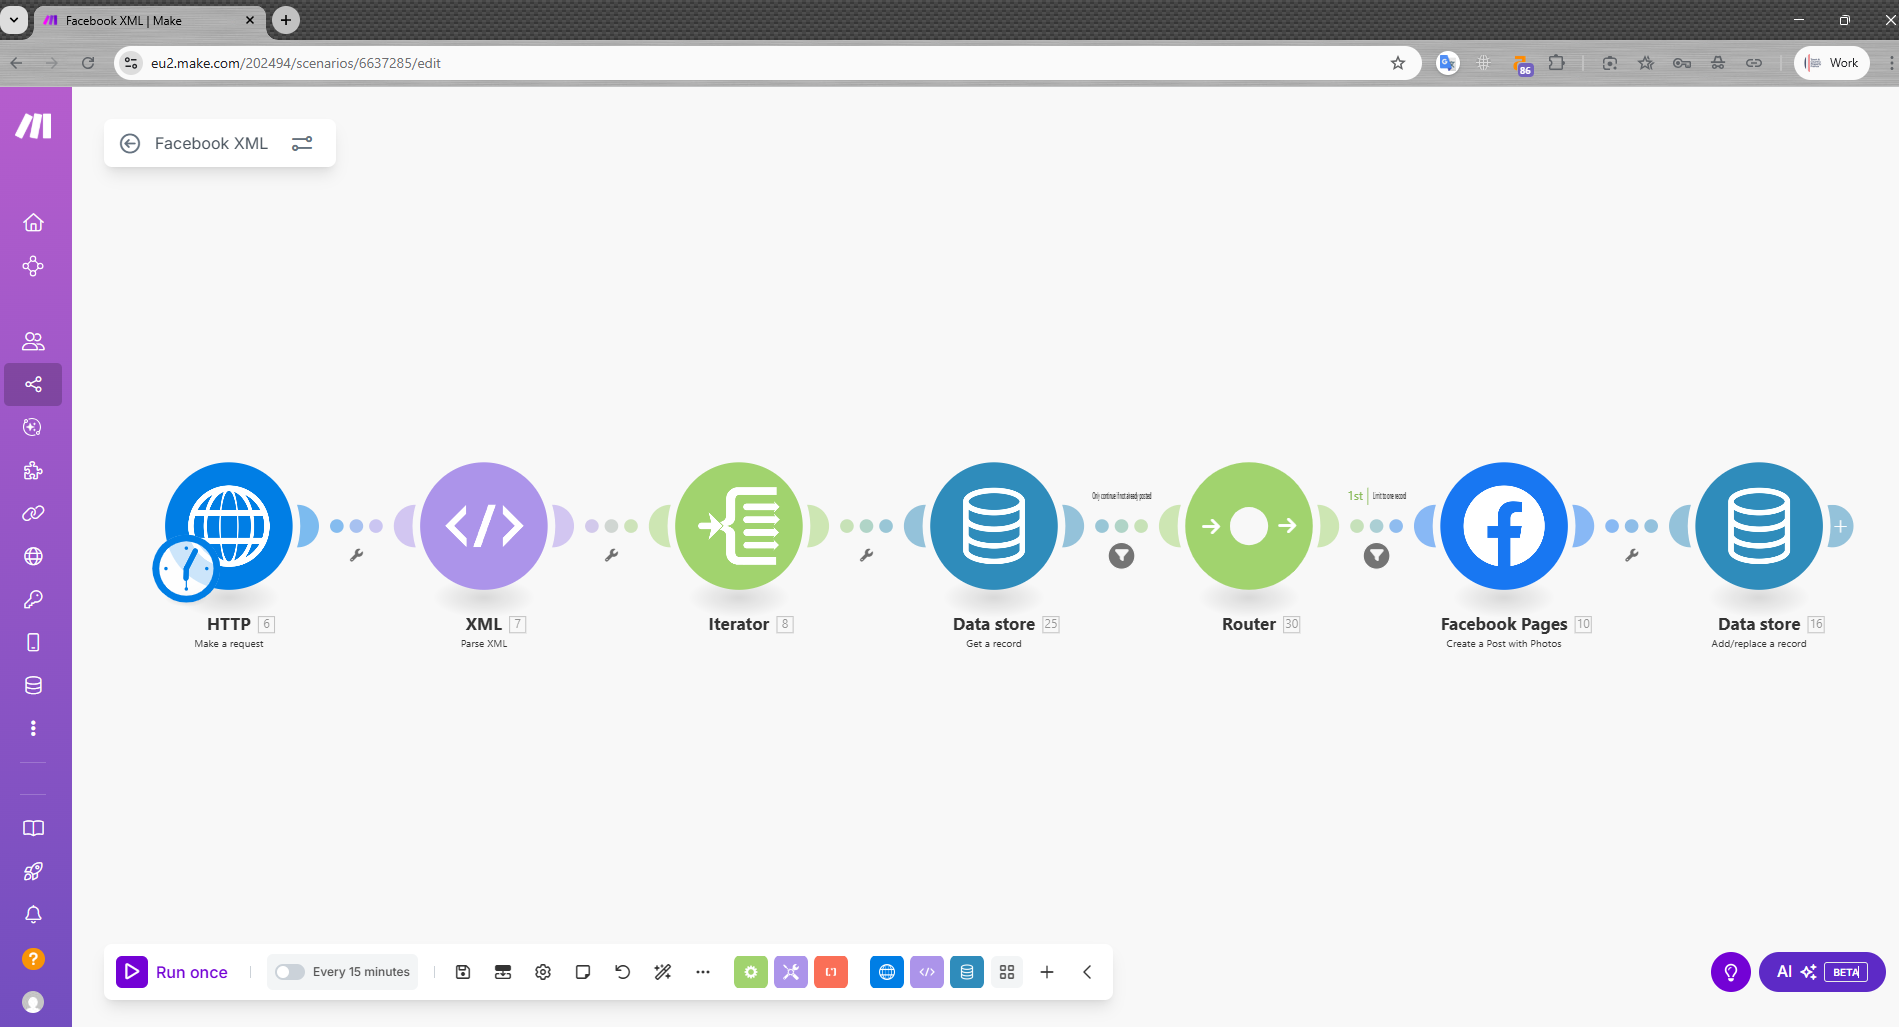Click the Make logo in the sidebar
1899x1027 pixels.
coord(33,126)
